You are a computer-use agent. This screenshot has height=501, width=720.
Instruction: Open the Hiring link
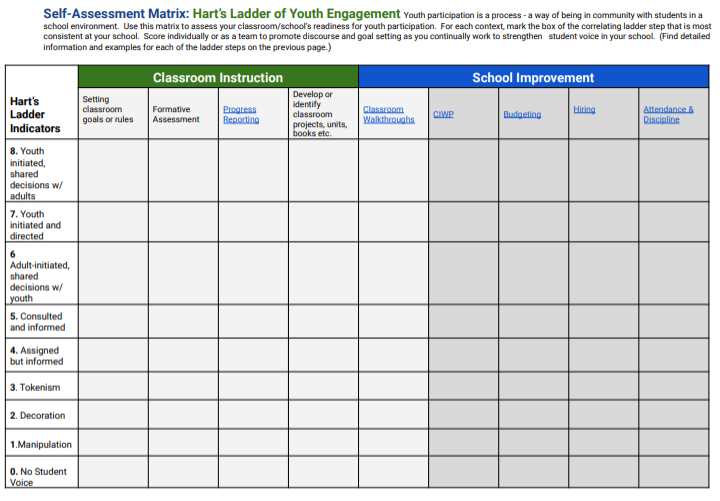pyautogui.click(x=584, y=109)
